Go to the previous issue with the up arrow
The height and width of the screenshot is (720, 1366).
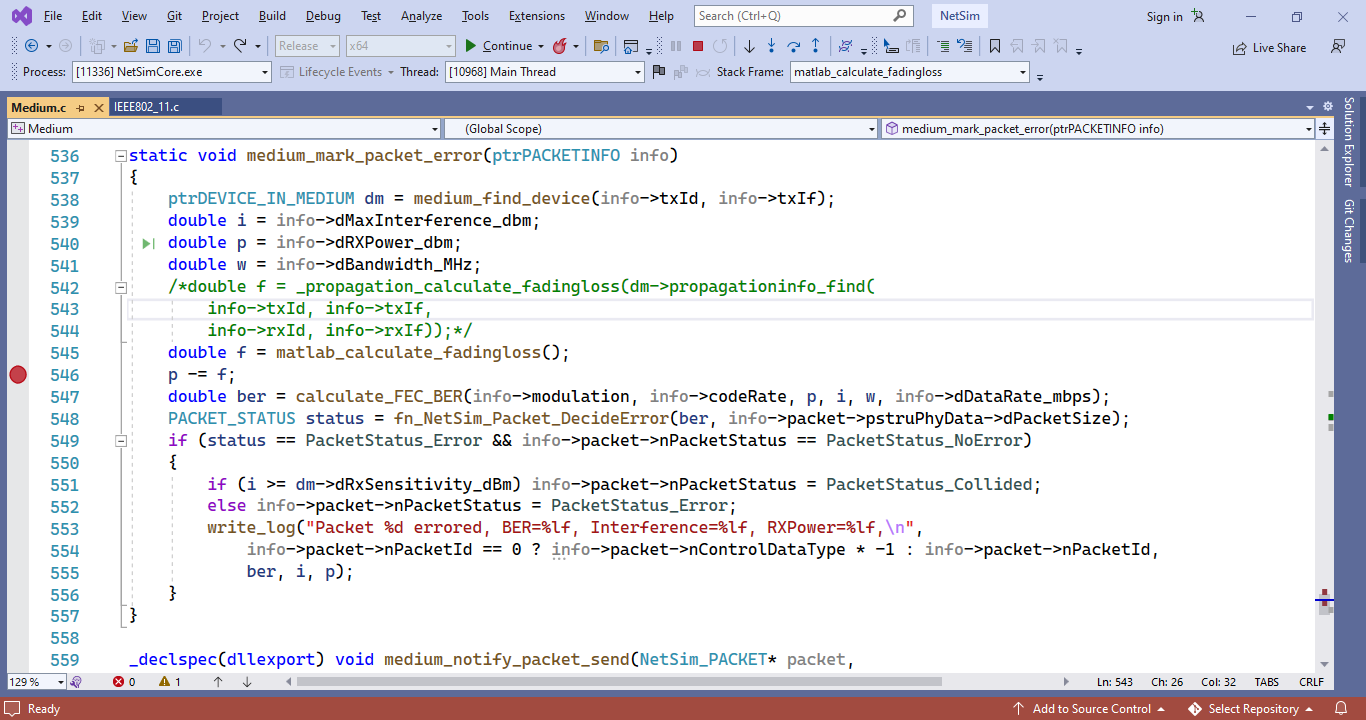pyautogui.click(x=218, y=682)
